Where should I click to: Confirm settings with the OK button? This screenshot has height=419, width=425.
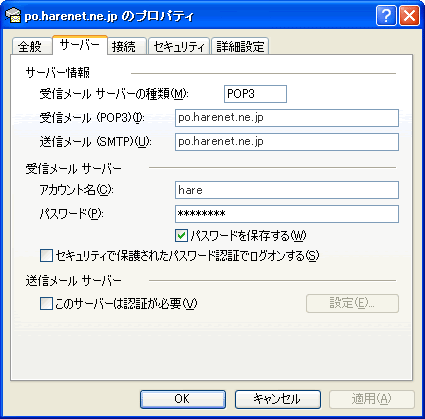point(183,399)
